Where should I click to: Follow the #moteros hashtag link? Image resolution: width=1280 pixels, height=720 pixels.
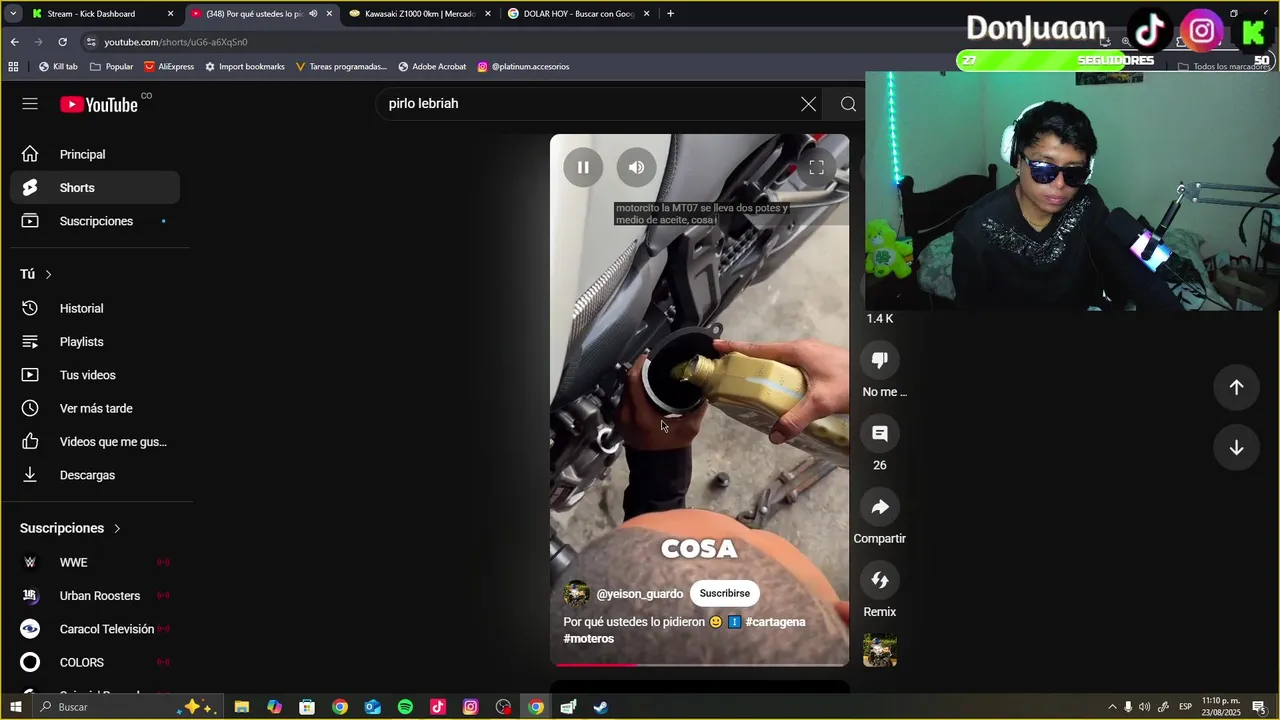click(589, 639)
